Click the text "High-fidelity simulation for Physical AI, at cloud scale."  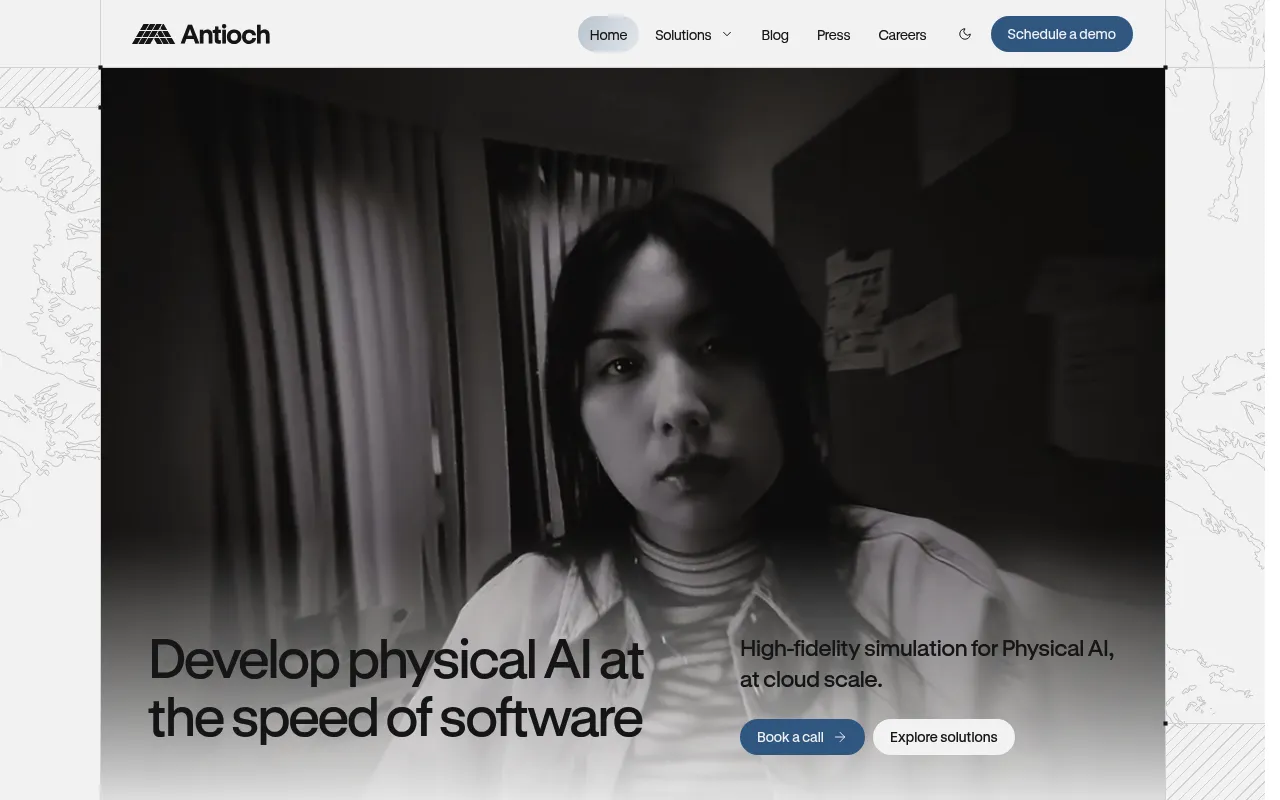click(x=927, y=664)
